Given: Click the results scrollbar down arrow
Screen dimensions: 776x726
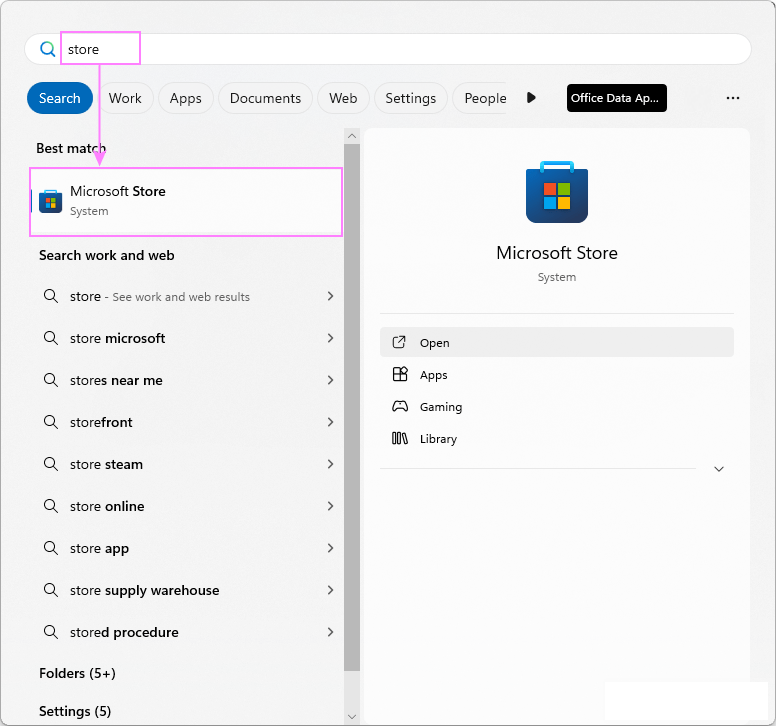Looking at the screenshot, I should point(352,717).
